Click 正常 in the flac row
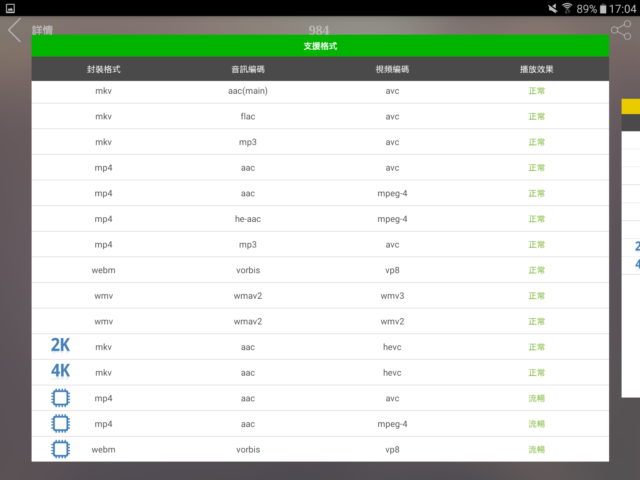 click(x=536, y=116)
